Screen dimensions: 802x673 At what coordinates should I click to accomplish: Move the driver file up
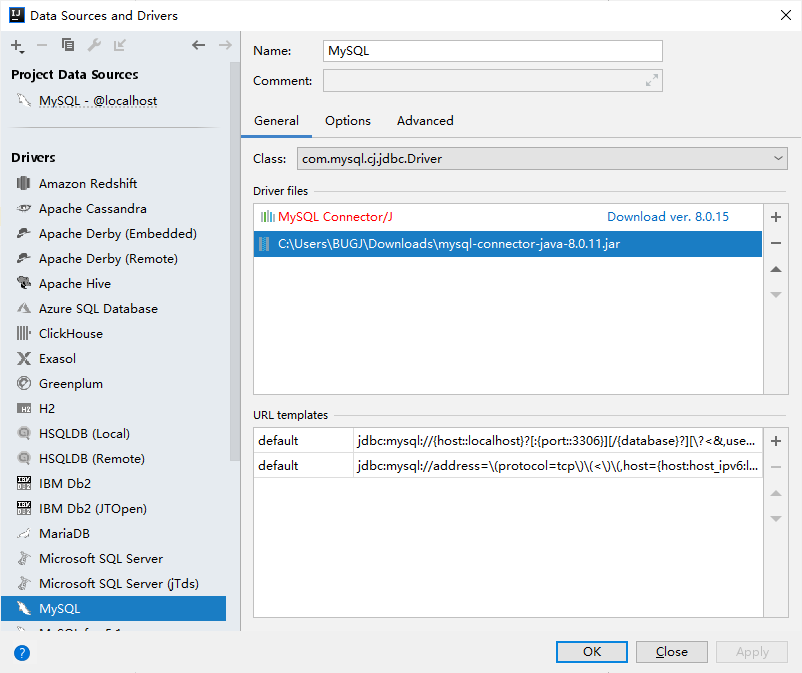coord(776,269)
